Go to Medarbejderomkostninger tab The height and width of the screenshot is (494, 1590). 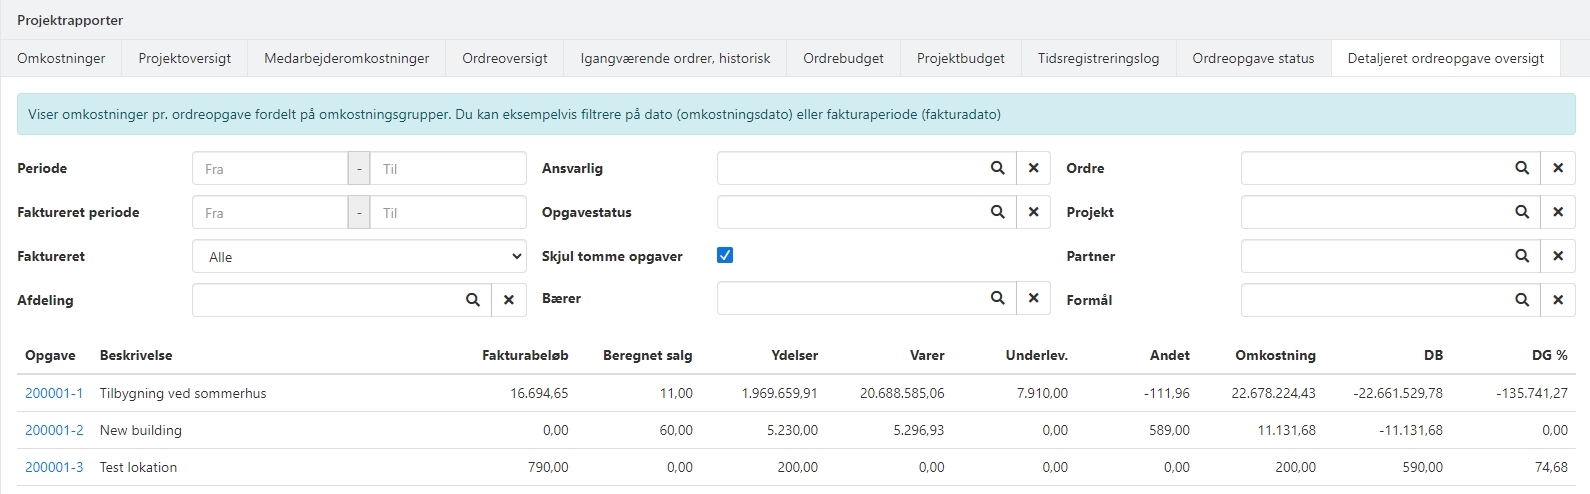pos(347,58)
